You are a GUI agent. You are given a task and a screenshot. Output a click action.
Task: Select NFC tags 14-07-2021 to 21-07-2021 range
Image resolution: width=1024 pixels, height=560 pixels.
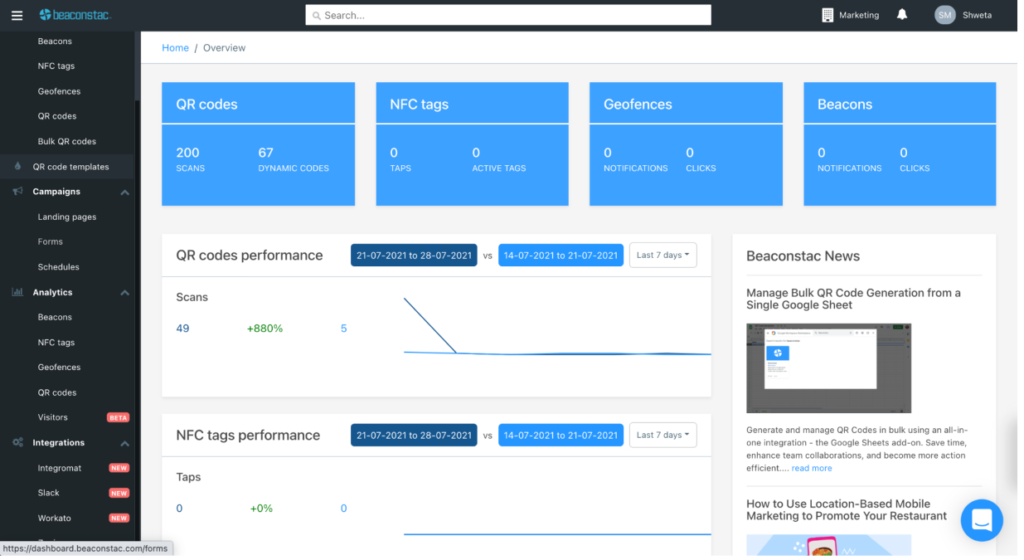pyautogui.click(x=561, y=436)
